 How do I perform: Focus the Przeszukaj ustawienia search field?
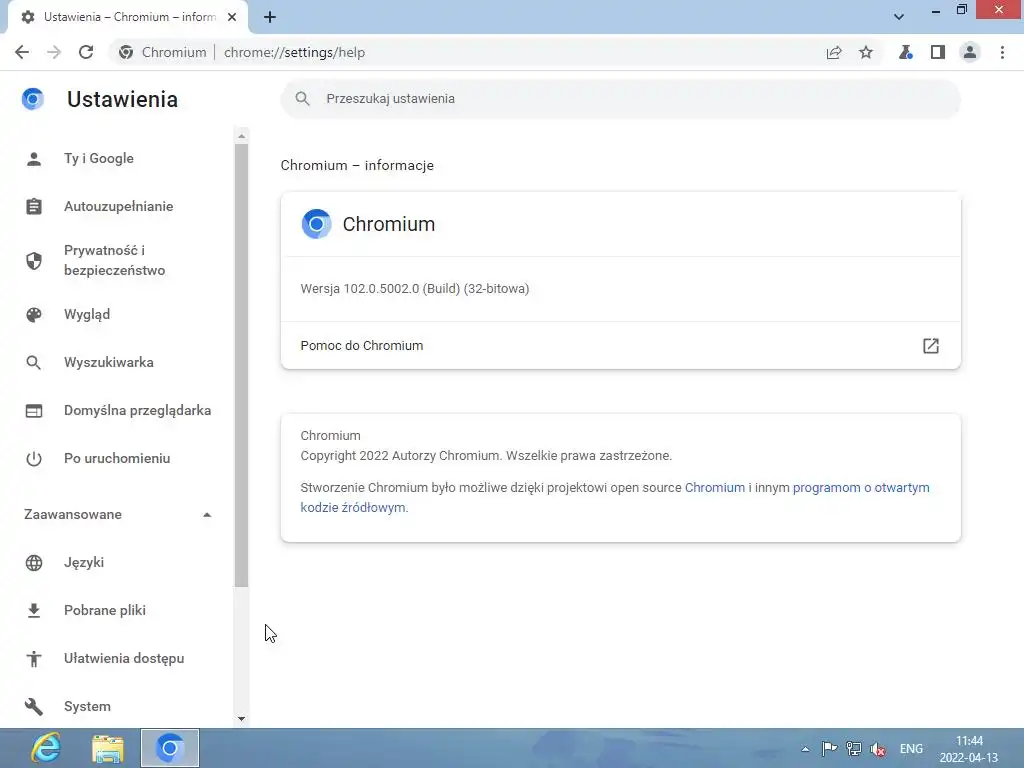(x=620, y=99)
